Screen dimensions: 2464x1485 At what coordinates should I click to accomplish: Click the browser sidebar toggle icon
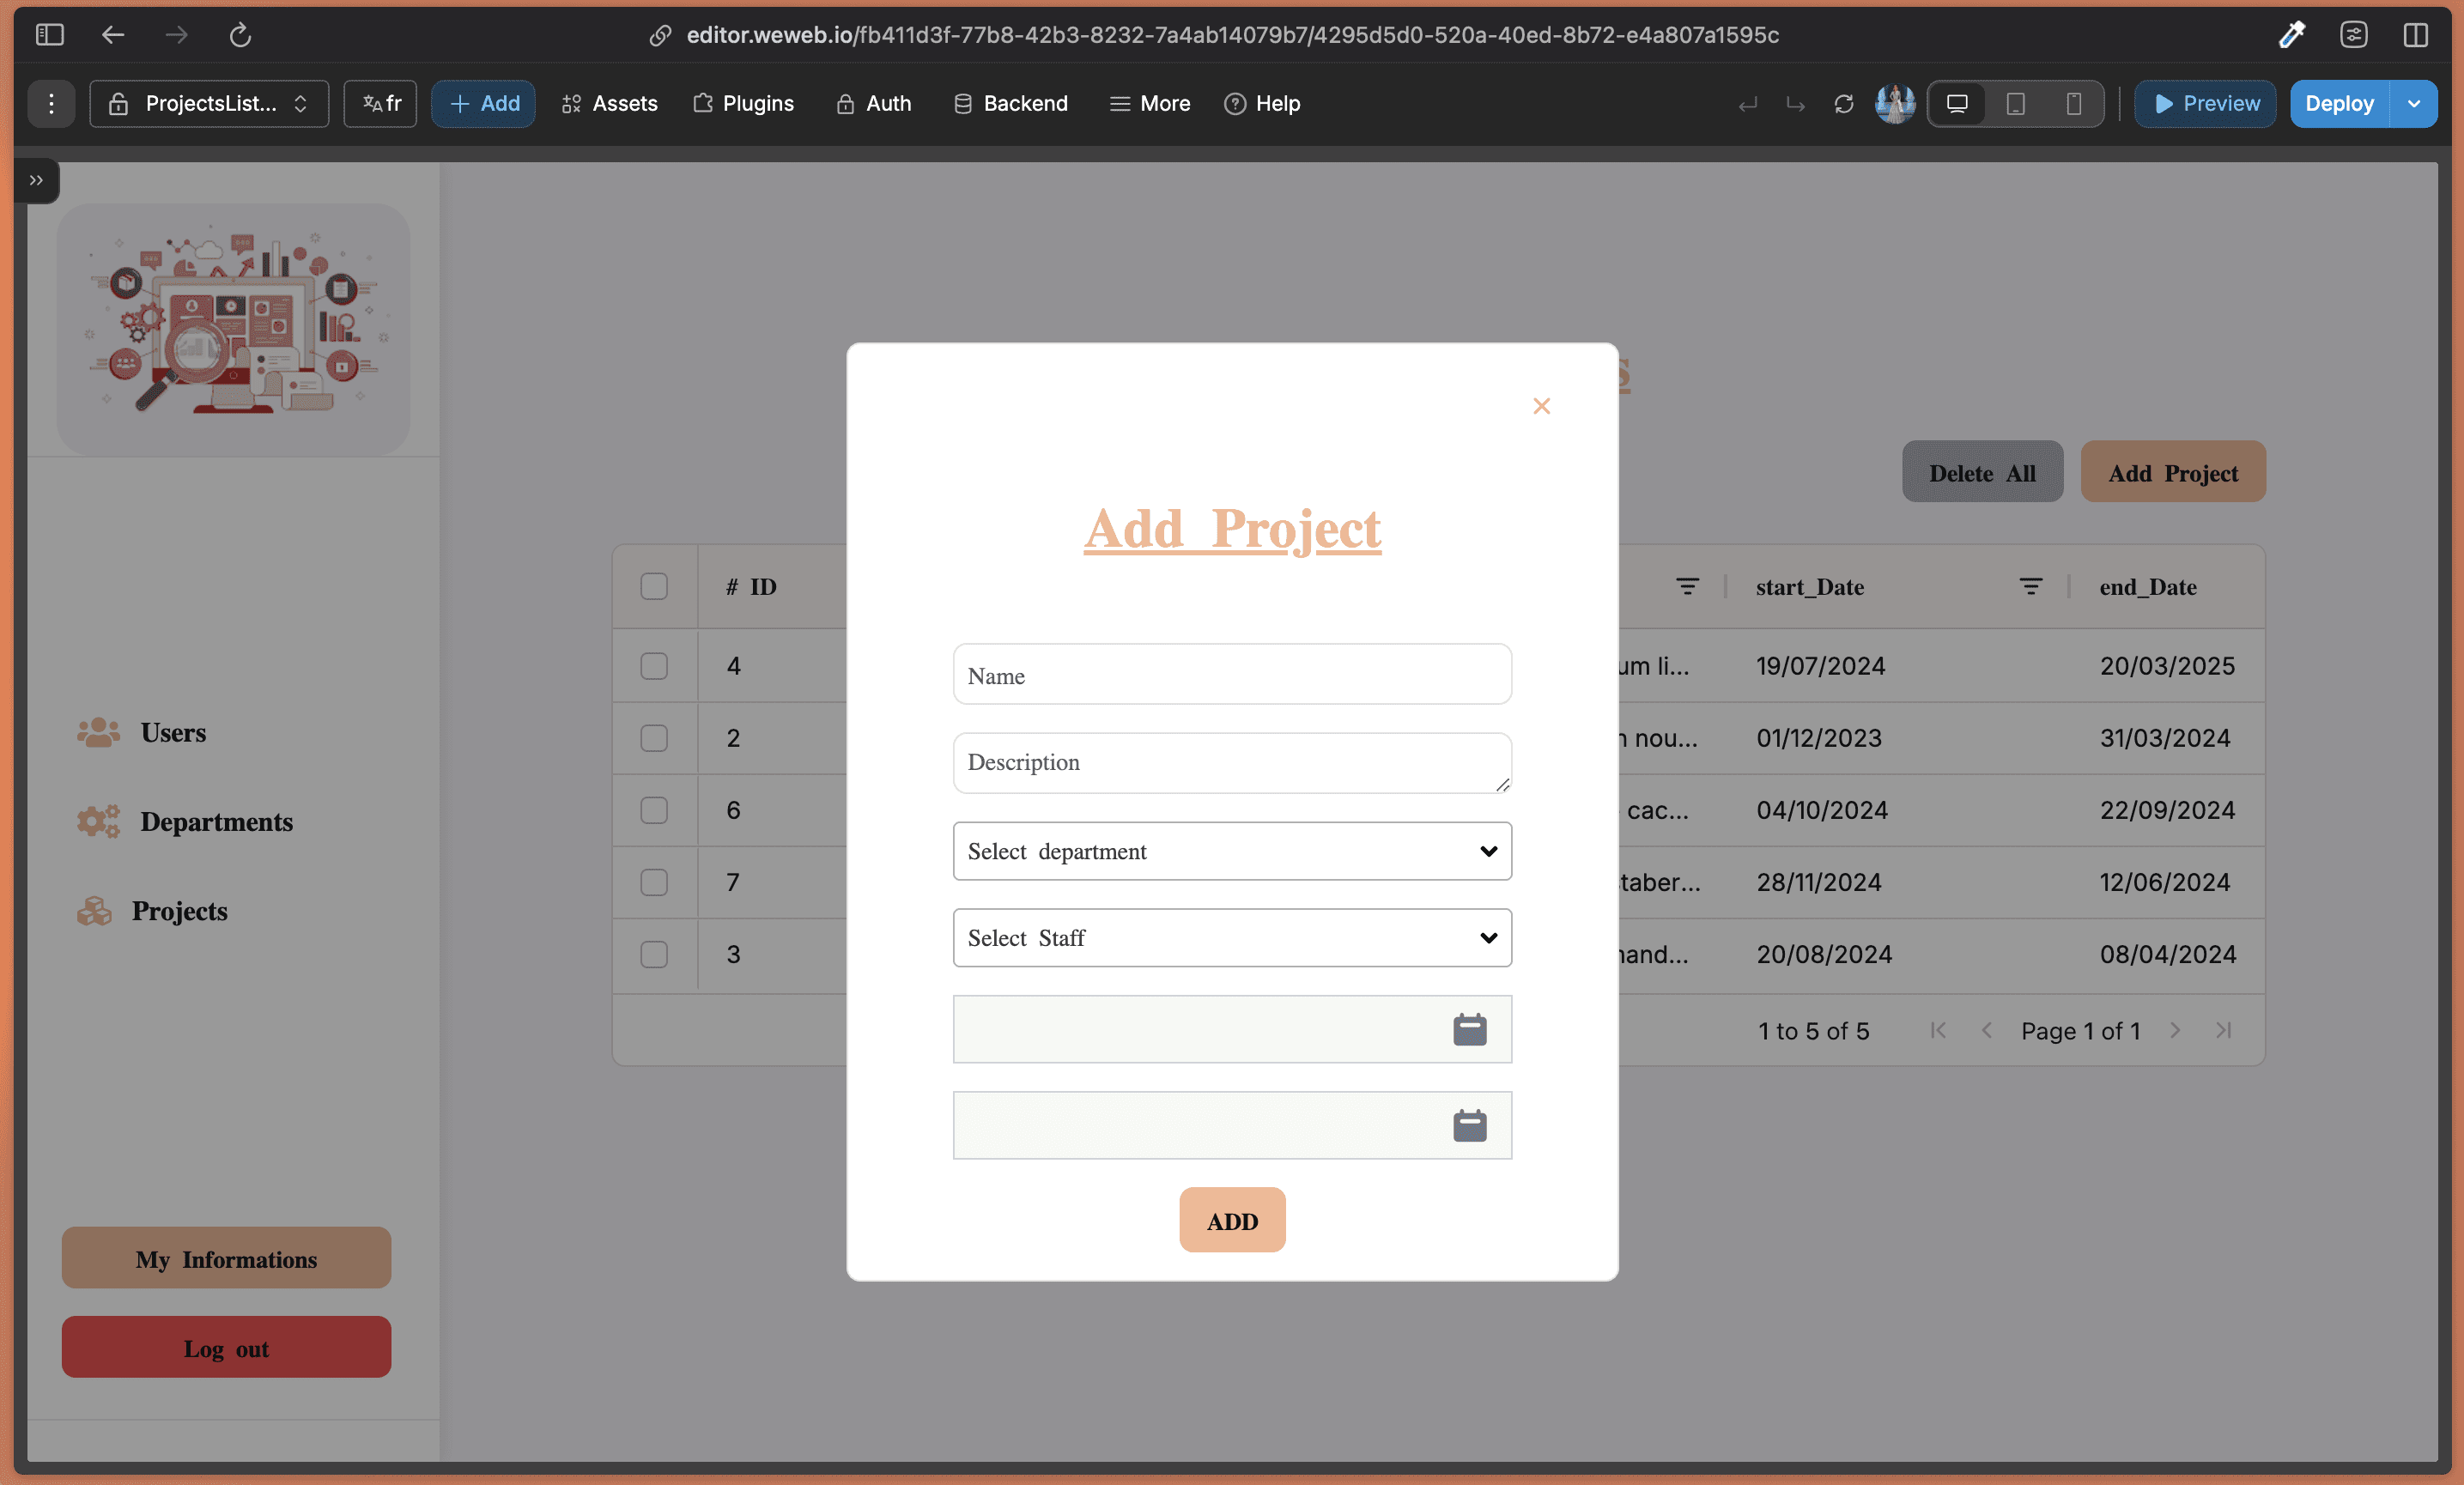tap(49, 35)
